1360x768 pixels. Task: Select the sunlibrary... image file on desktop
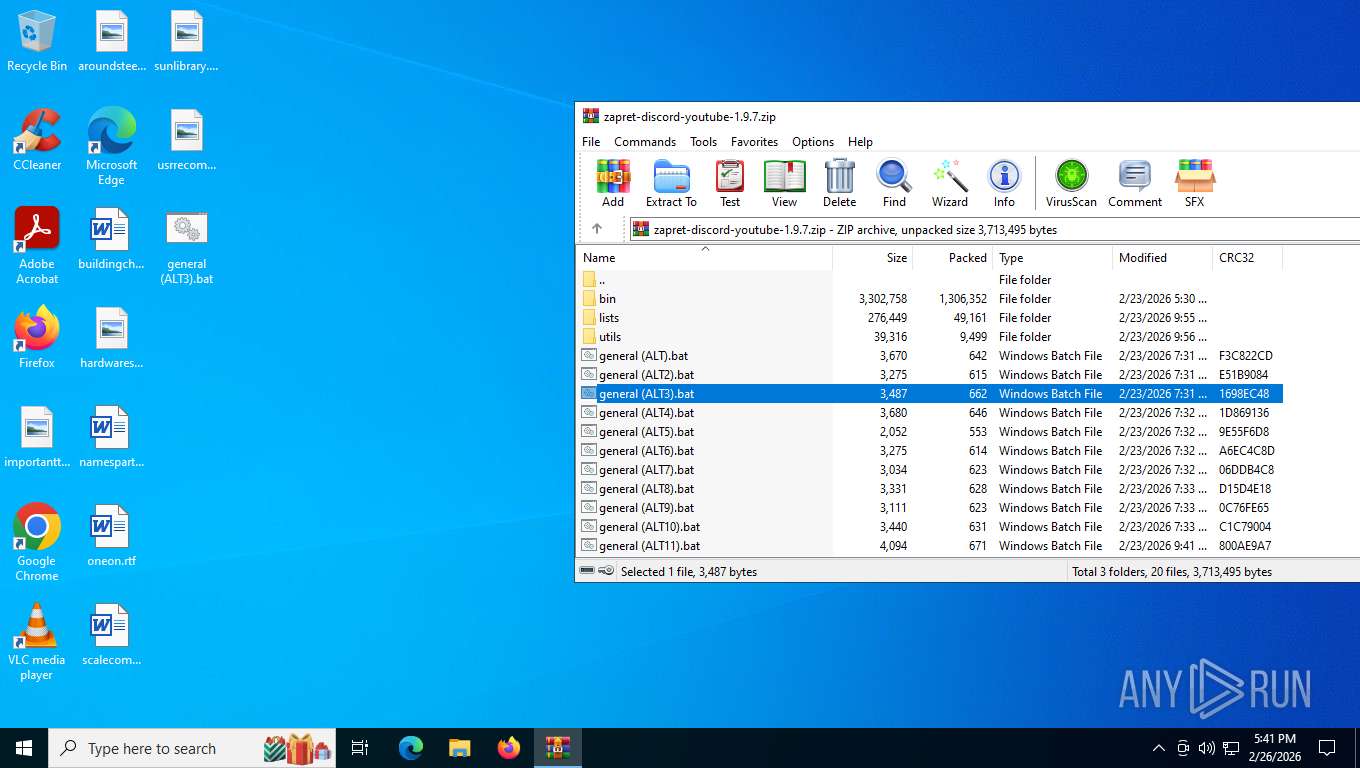187,41
